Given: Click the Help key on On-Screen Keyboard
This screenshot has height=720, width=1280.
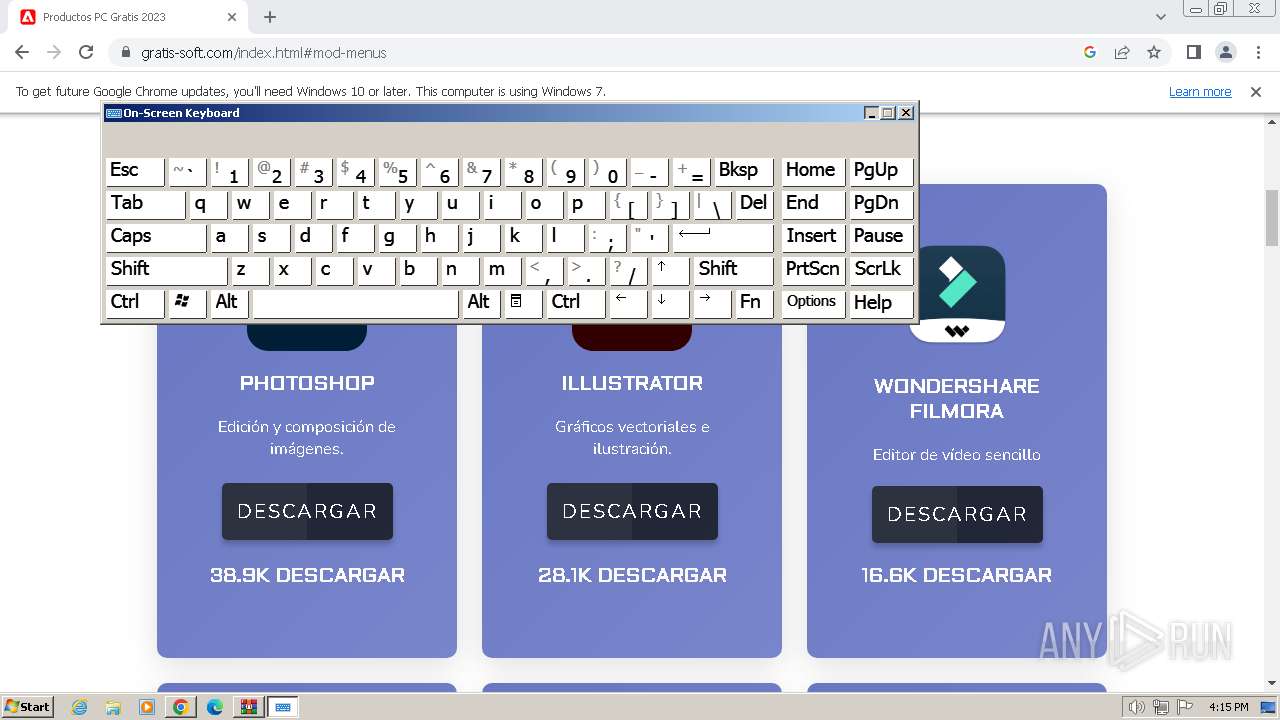Looking at the screenshot, I should (x=881, y=303).
